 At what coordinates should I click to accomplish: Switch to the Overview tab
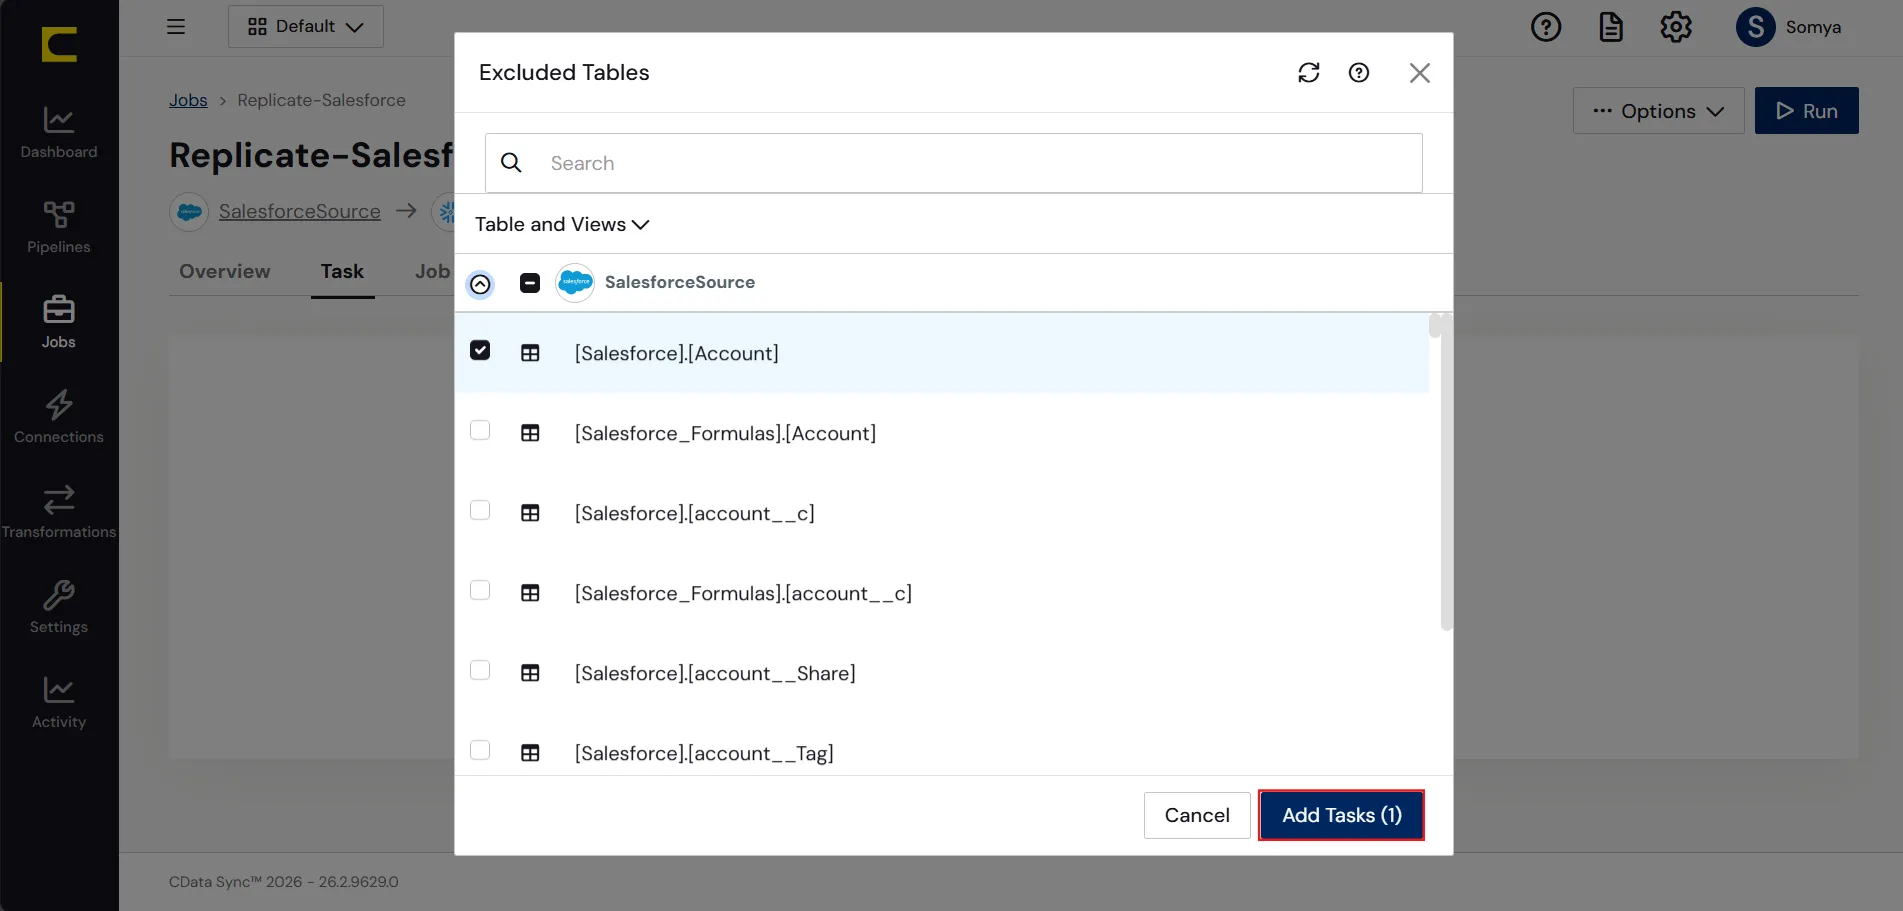click(x=225, y=271)
